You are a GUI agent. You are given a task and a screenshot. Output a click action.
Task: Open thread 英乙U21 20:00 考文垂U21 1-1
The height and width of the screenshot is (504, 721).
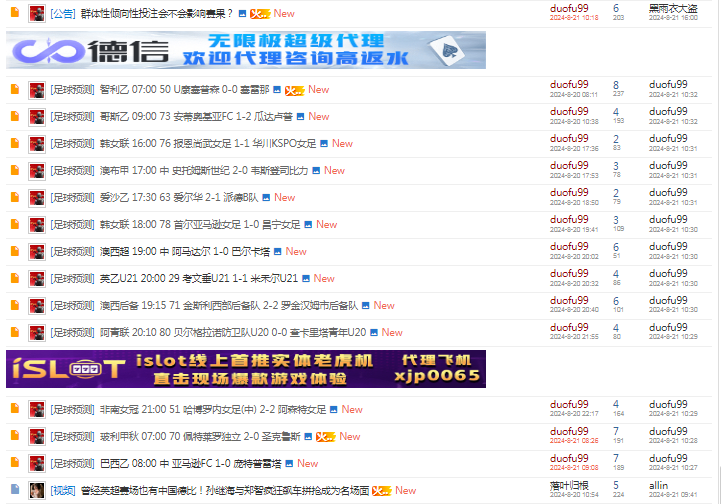click(x=199, y=279)
